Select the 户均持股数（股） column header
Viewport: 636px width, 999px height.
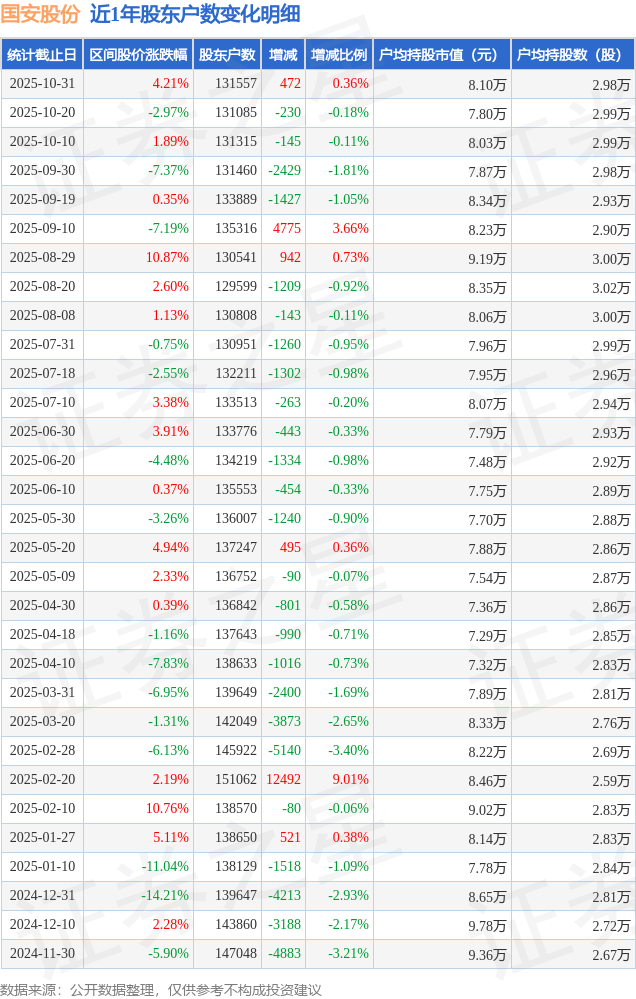[x=571, y=55]
